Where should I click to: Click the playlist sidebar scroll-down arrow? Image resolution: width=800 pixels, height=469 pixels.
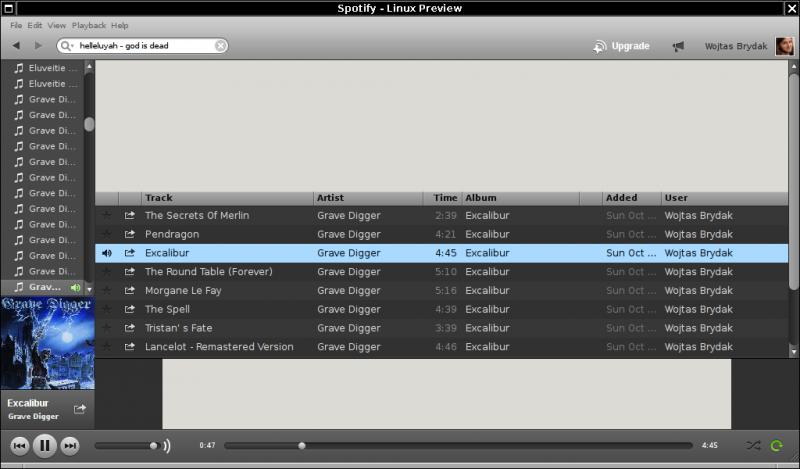click(89, 288)
